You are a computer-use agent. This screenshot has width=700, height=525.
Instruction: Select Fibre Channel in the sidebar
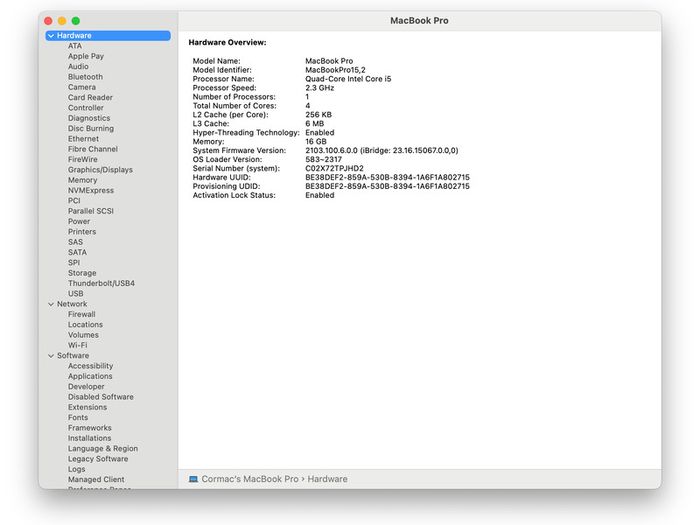pyautogui.click(x=93, y=149)
